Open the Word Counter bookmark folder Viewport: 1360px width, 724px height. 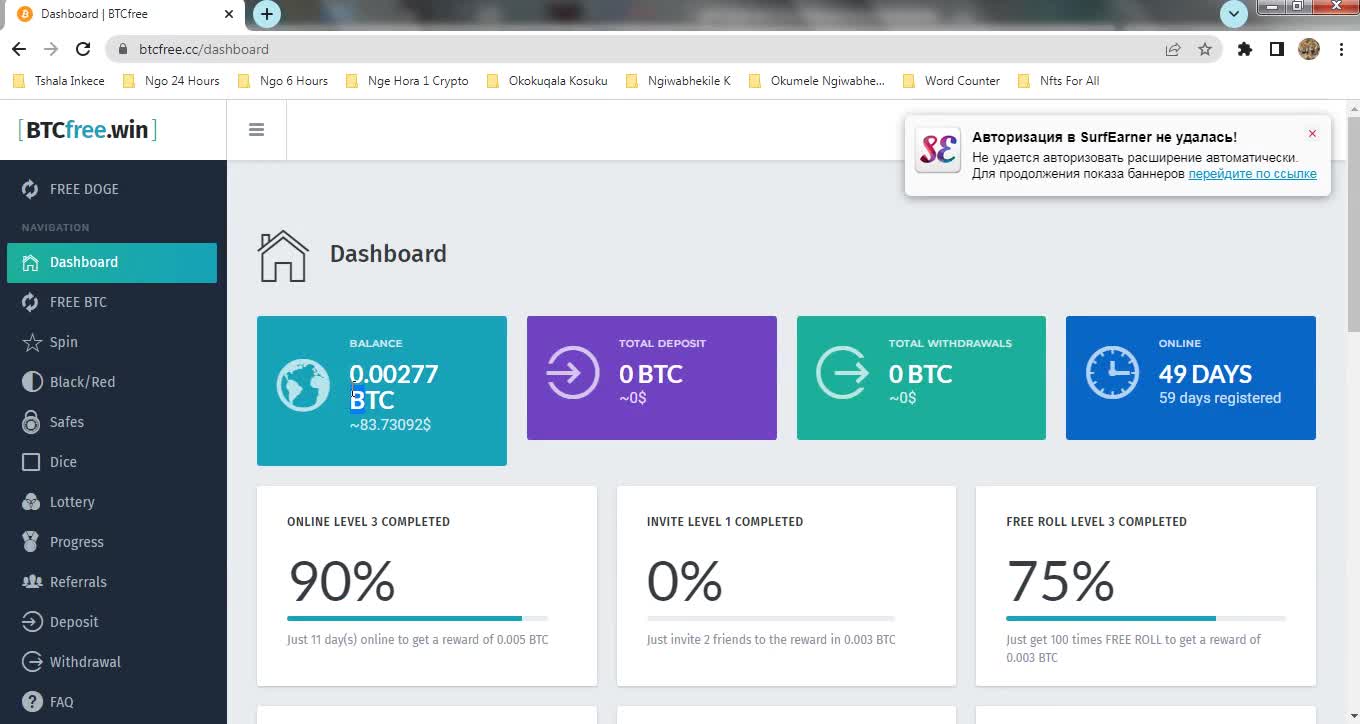coord(951,81)
